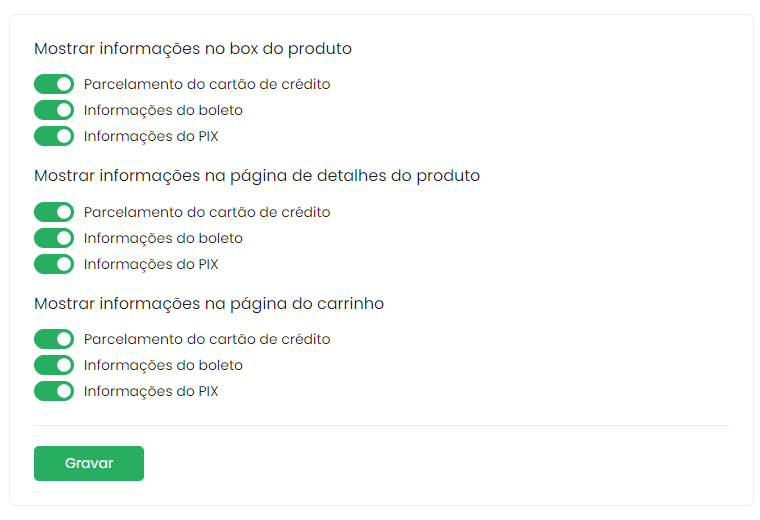760x520 pixels.
Task: Click 'Informações do PIX' label under product box
Action: (151, 136)
